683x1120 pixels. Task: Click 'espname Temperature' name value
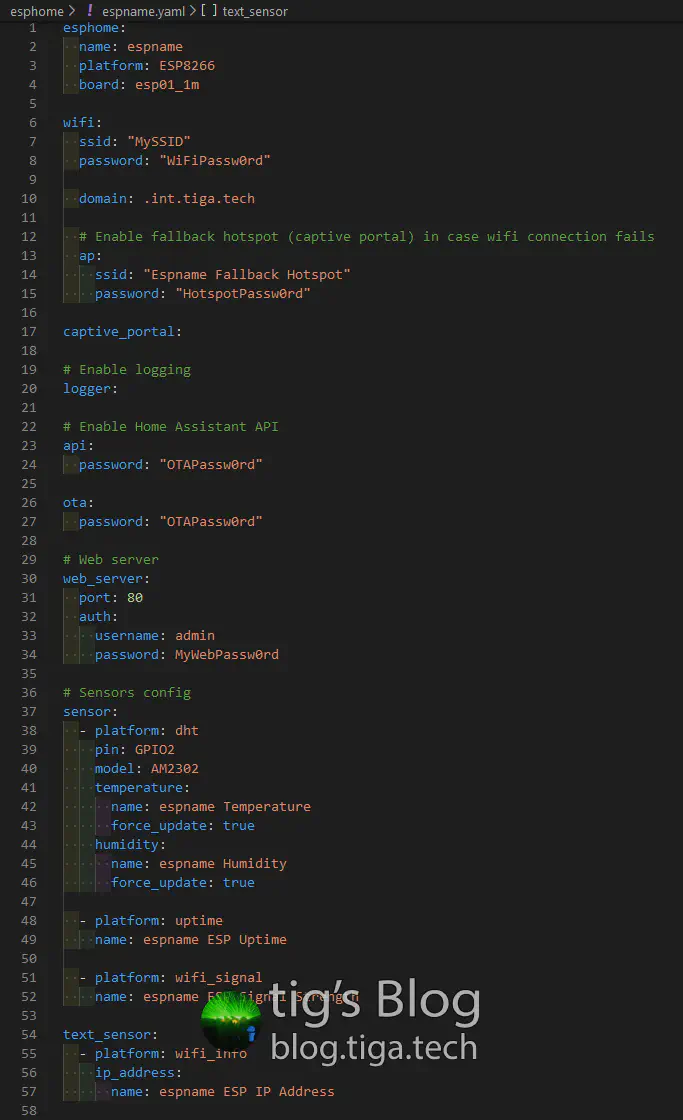235,806
